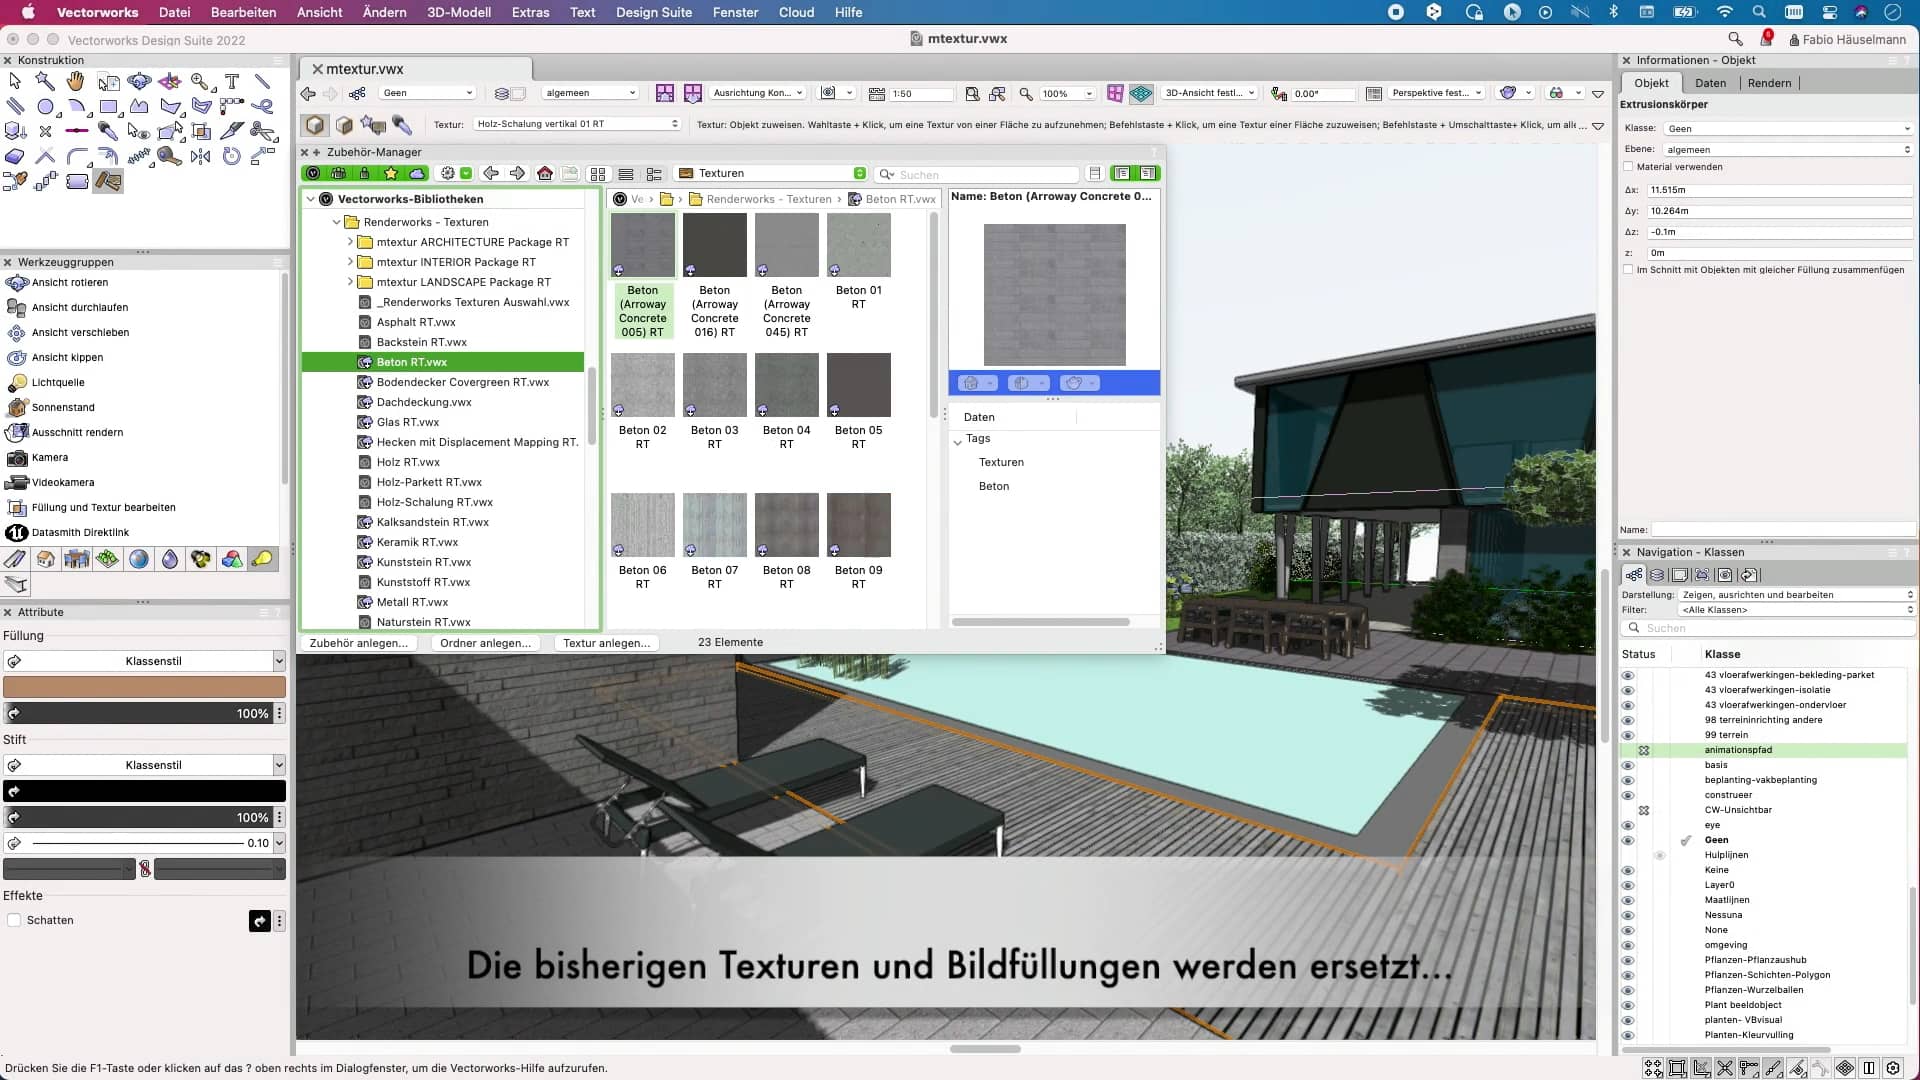
Task: Click the home icon in the Zubehör-Manager toolbar
Action: pos(545,173)
